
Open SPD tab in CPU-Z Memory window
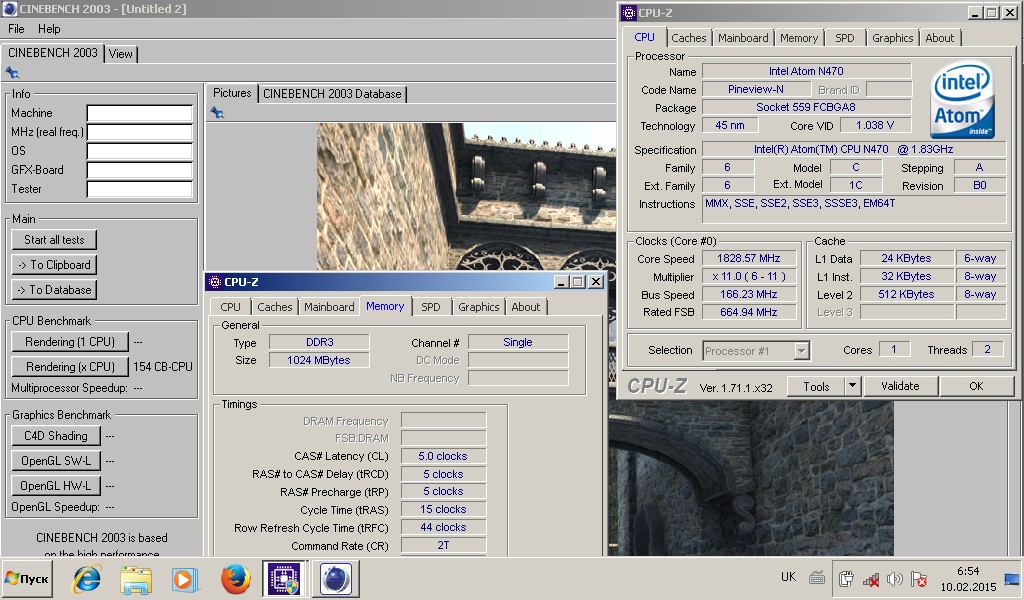430,307
